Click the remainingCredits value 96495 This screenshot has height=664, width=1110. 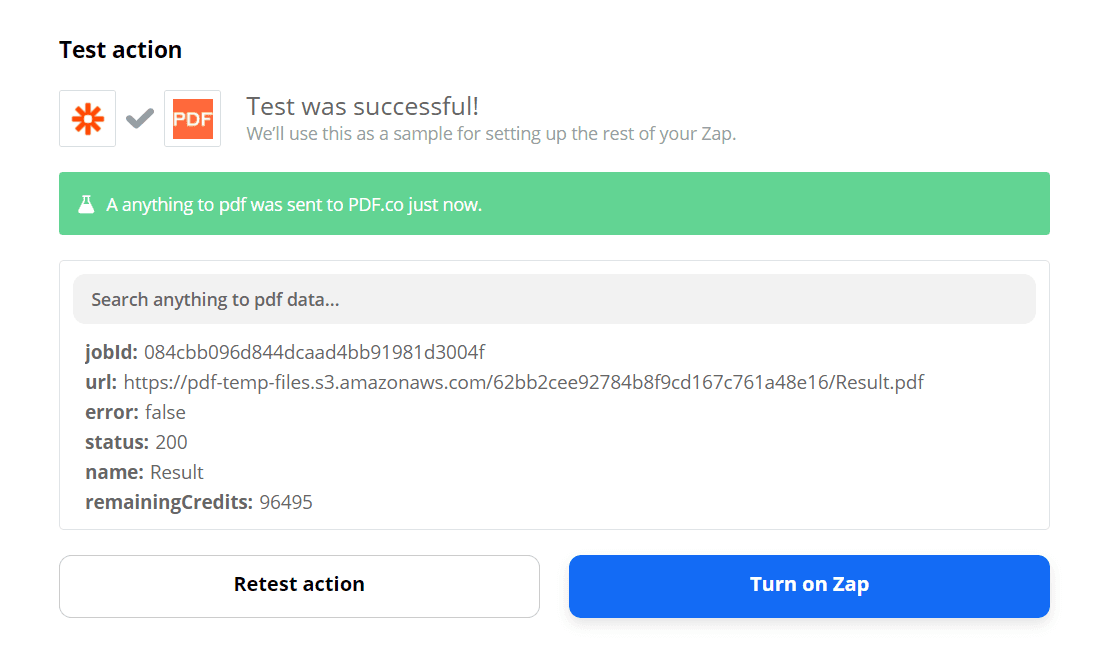click(x=286, y=502)
